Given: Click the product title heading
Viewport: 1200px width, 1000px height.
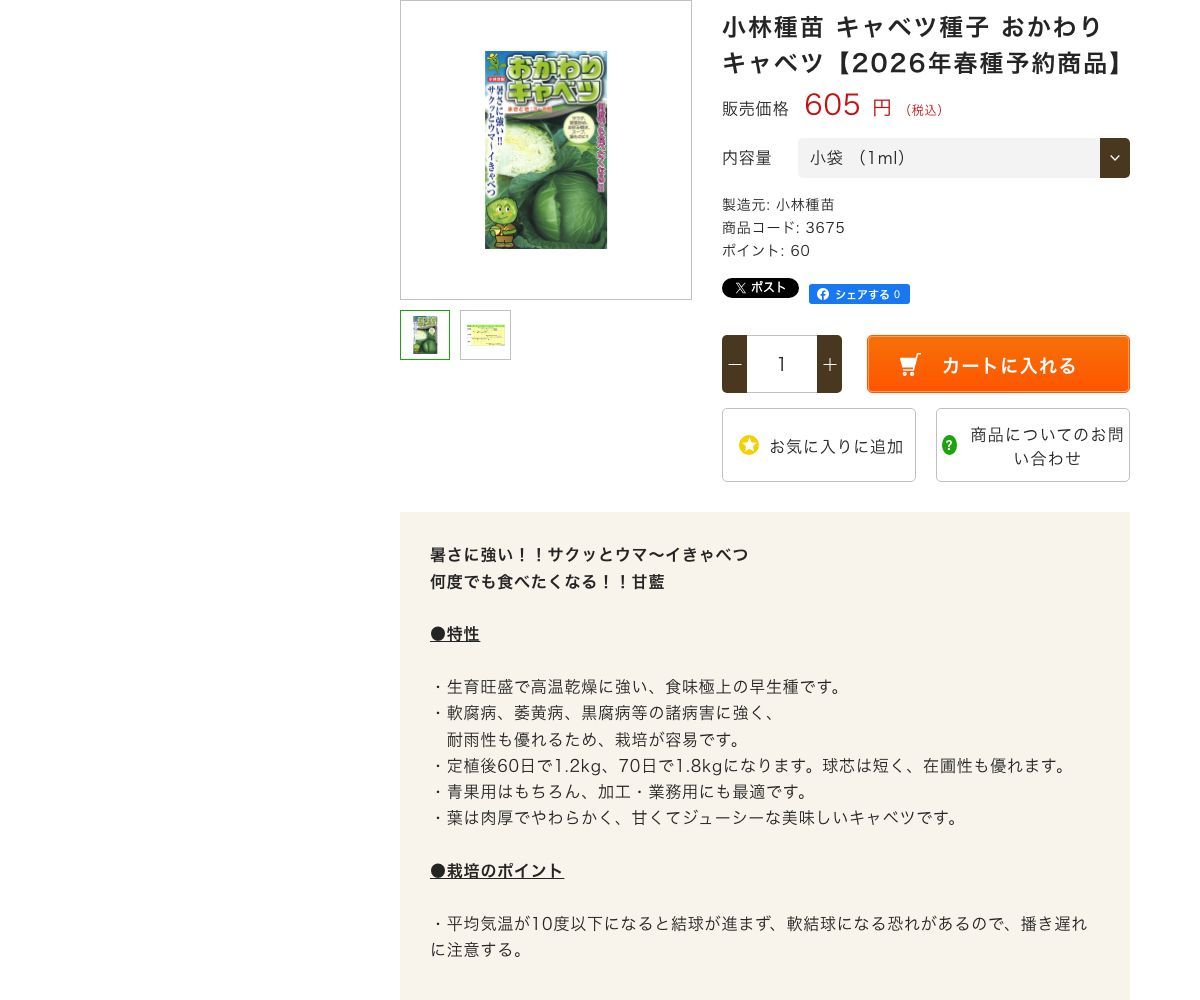Looking at the screenshot, I should (x=925, y=45).
